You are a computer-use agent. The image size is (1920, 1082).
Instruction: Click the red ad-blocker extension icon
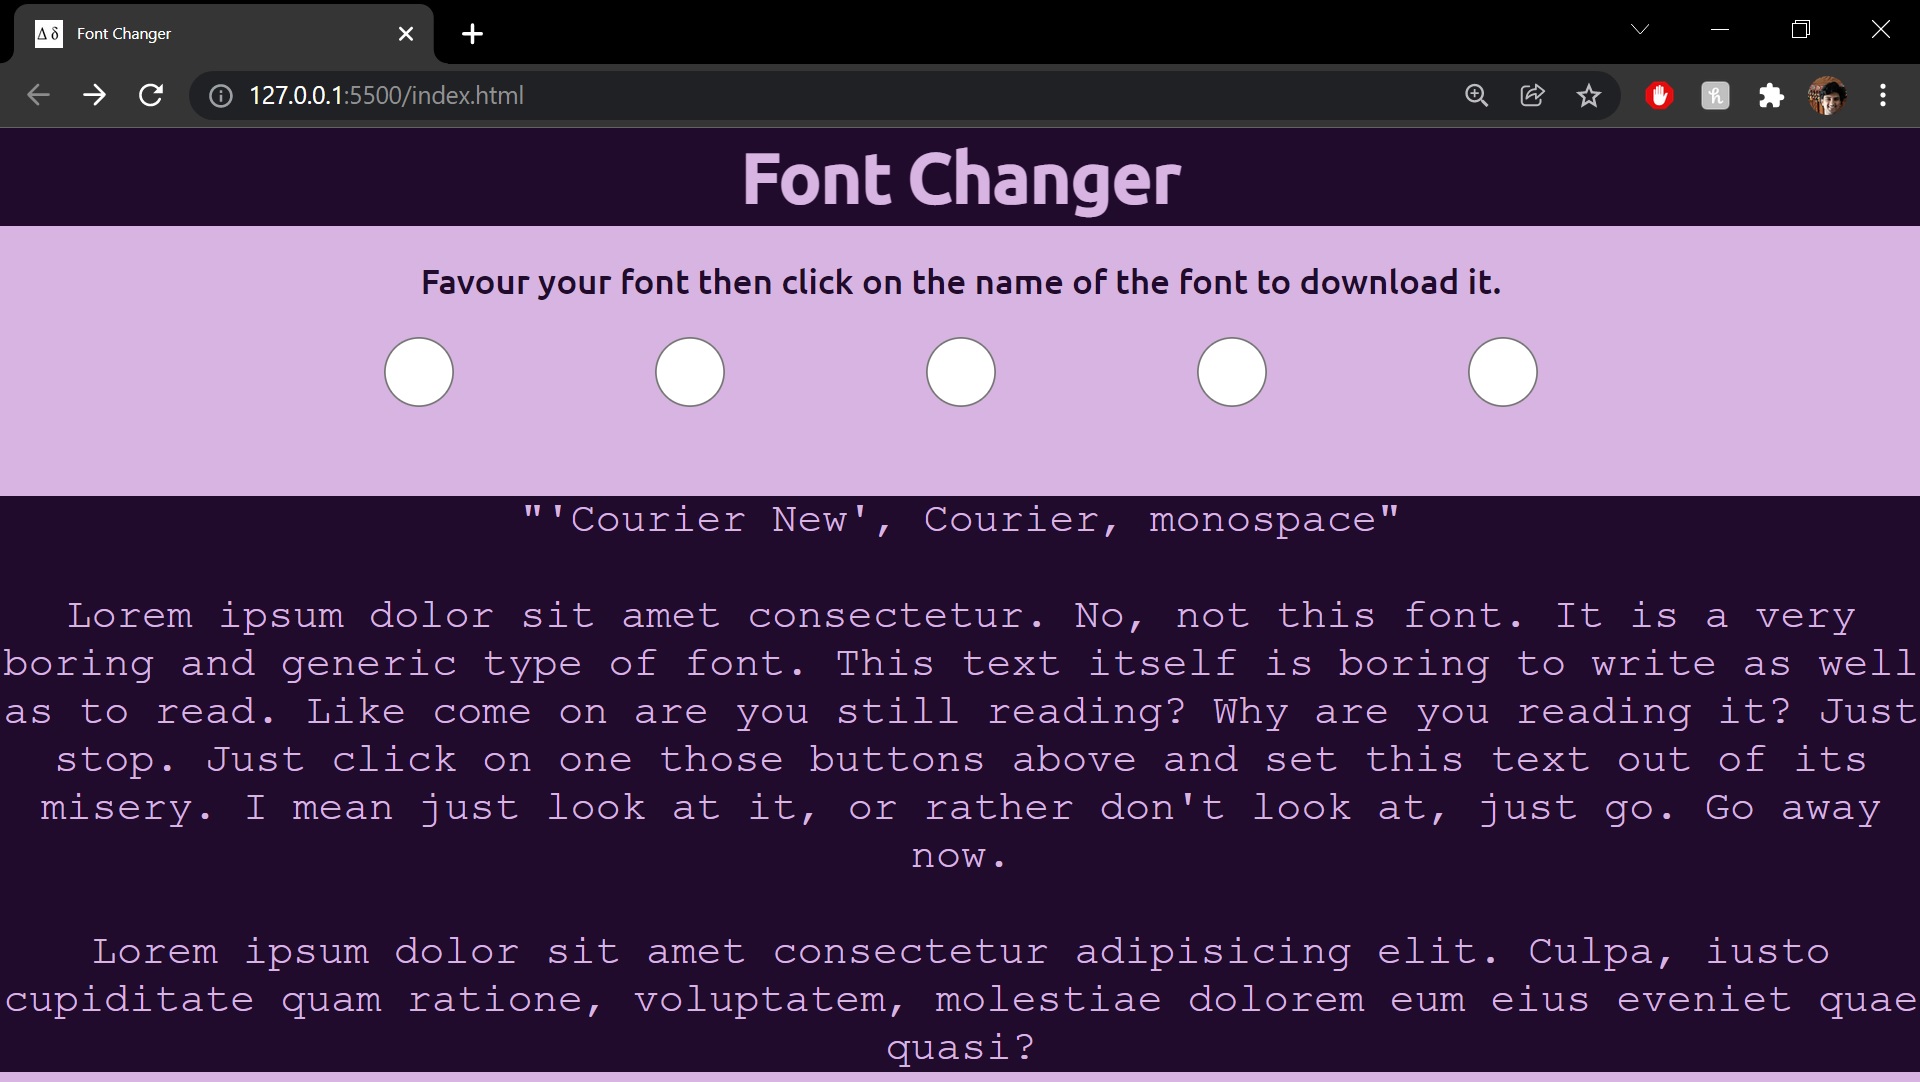coord(1659,95)
